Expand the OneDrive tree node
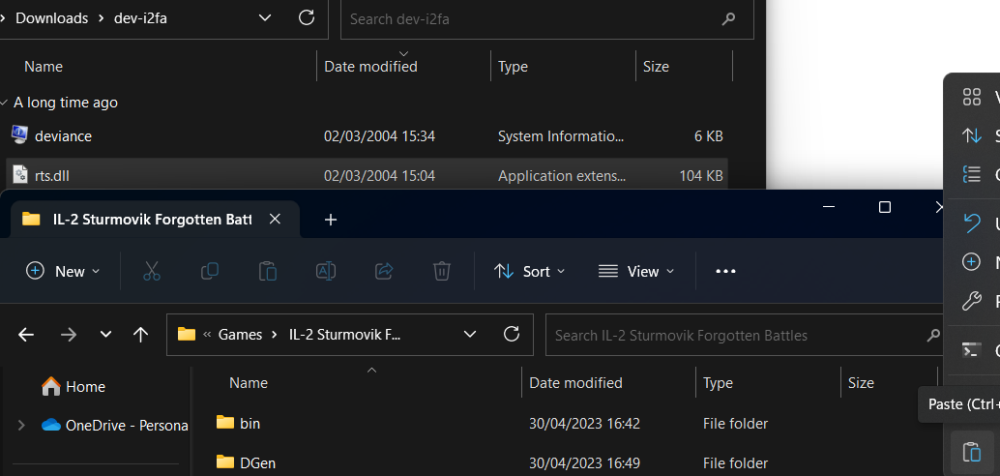Image resolution: width=1000 pixels, height=476 pixels. pos(21,425)
